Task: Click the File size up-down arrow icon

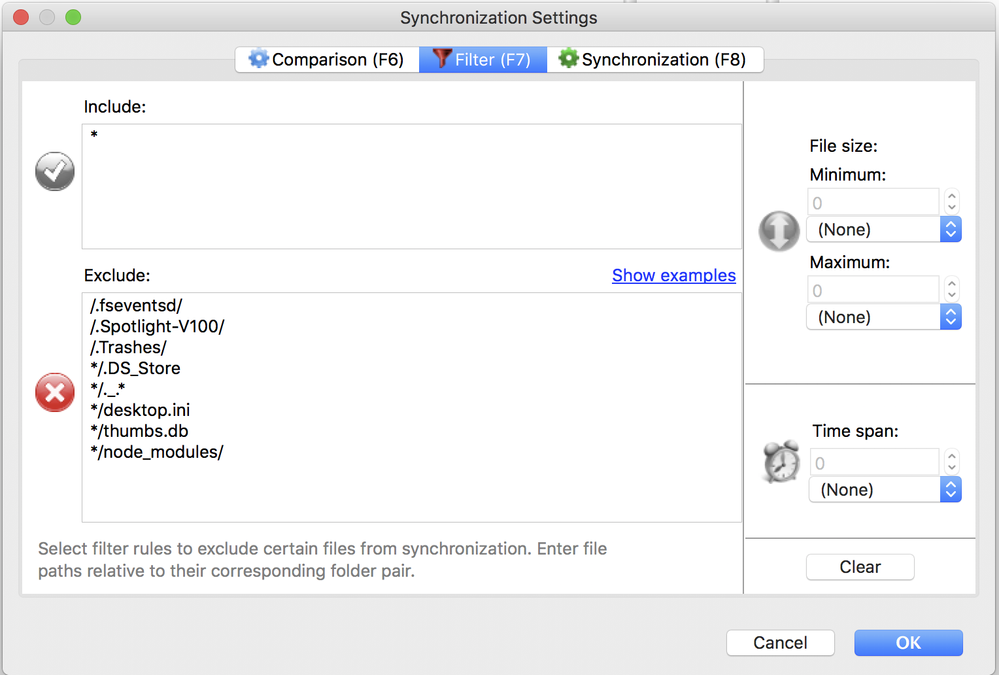Action: [x=780, y=230]
